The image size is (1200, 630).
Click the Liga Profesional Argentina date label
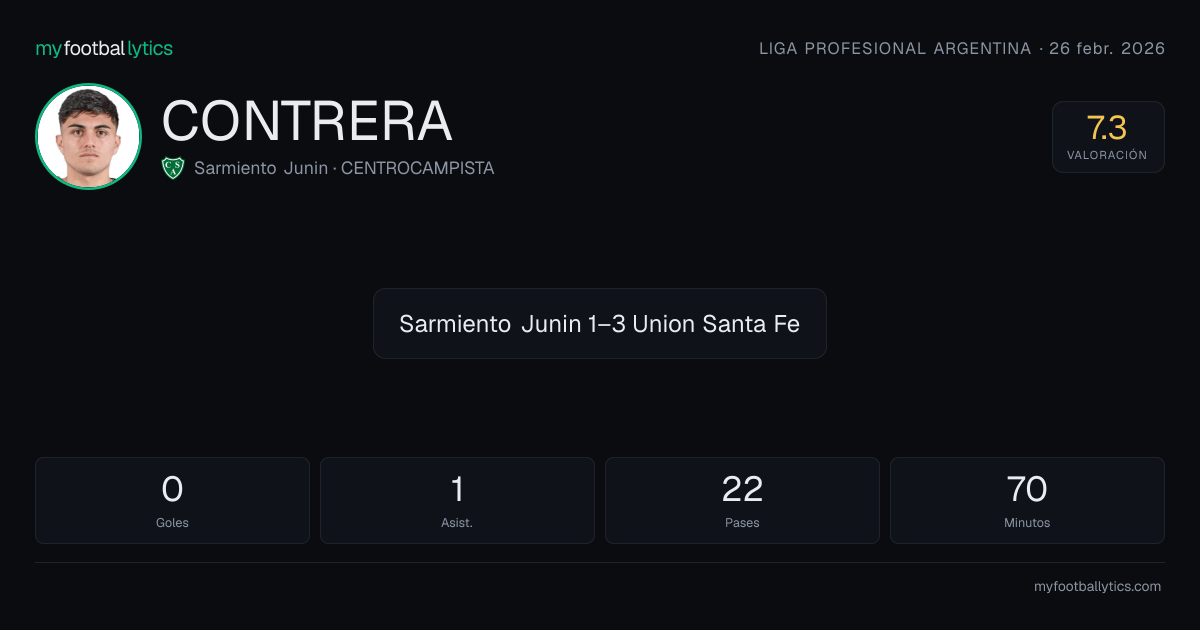(962, 48)
